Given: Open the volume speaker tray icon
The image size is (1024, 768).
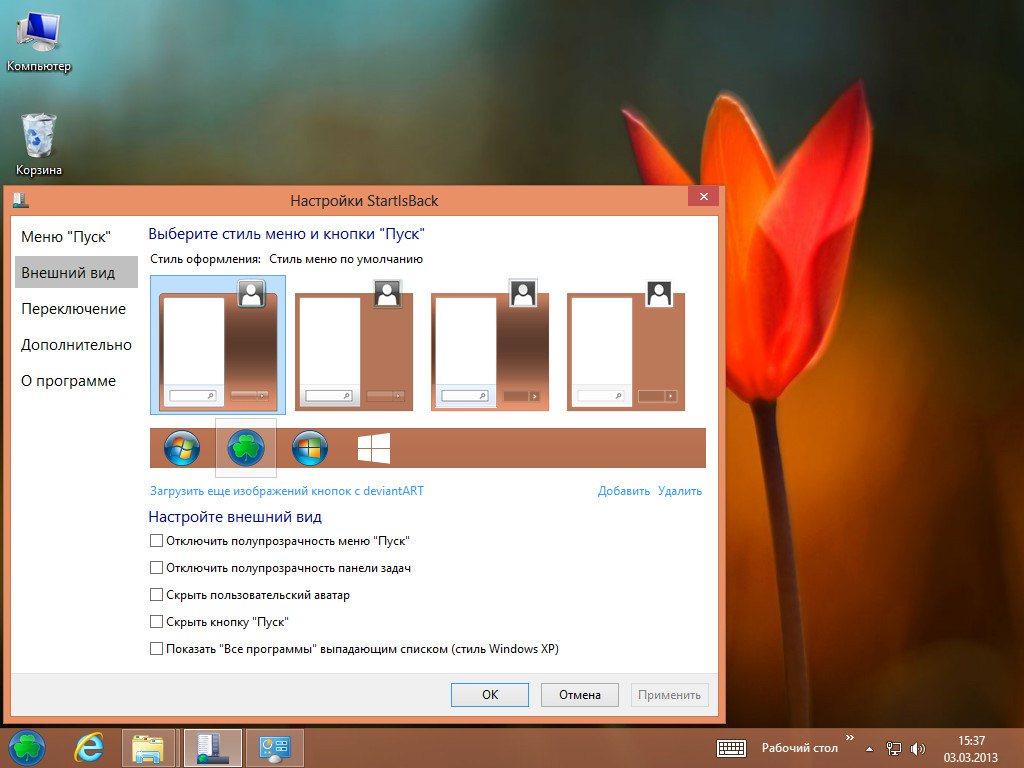Looking at the screenshot, I should pos(918,749).
